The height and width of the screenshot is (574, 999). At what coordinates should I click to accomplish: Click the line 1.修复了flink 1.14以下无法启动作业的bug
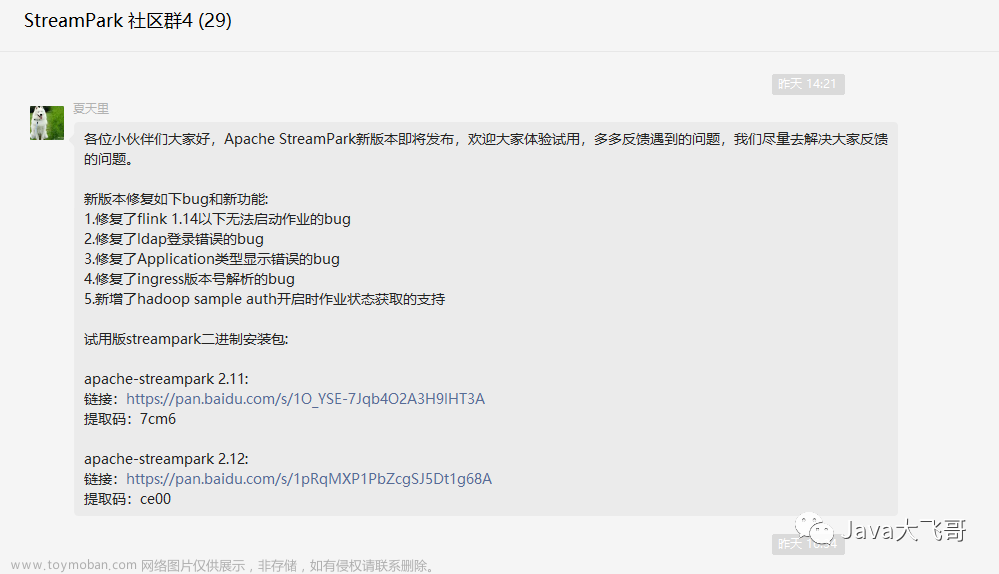(217, 219)
